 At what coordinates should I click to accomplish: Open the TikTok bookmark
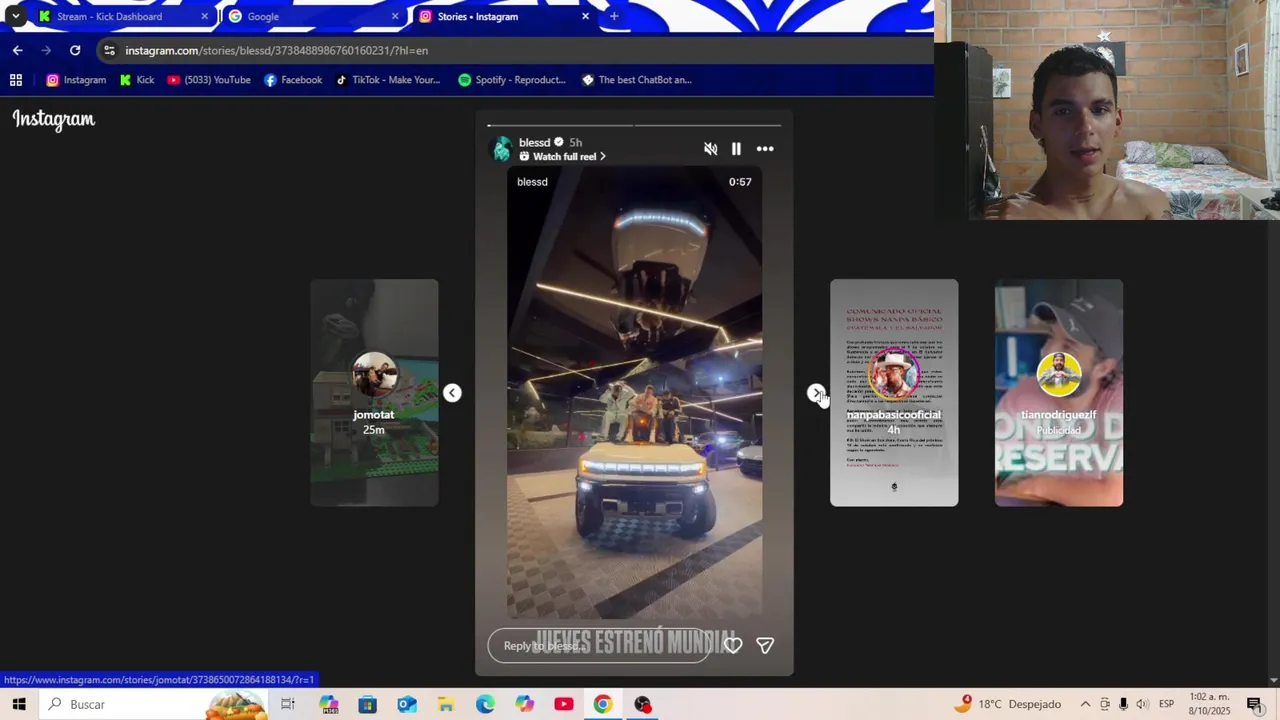click(388, 80)
